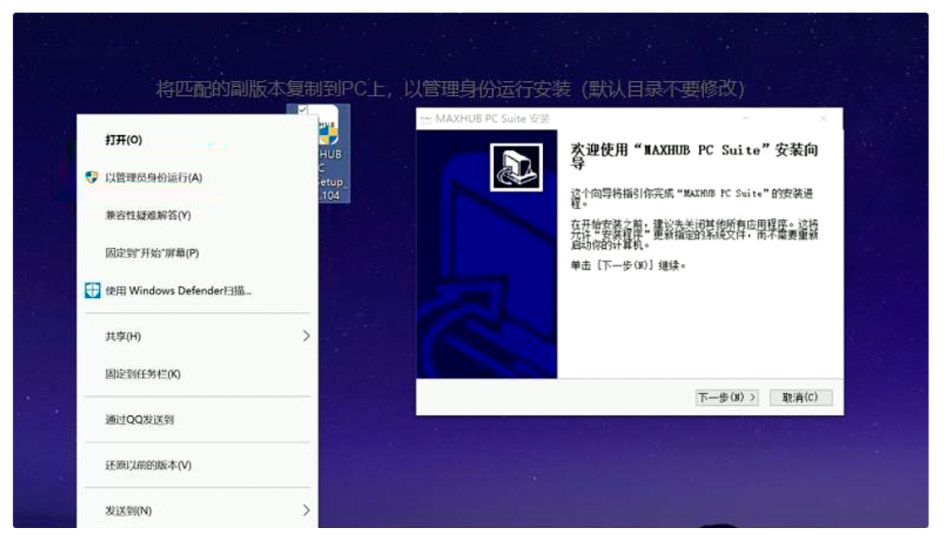
Task: Toggle the checkbox on the setup file icon
Action: tap(303, 110)
